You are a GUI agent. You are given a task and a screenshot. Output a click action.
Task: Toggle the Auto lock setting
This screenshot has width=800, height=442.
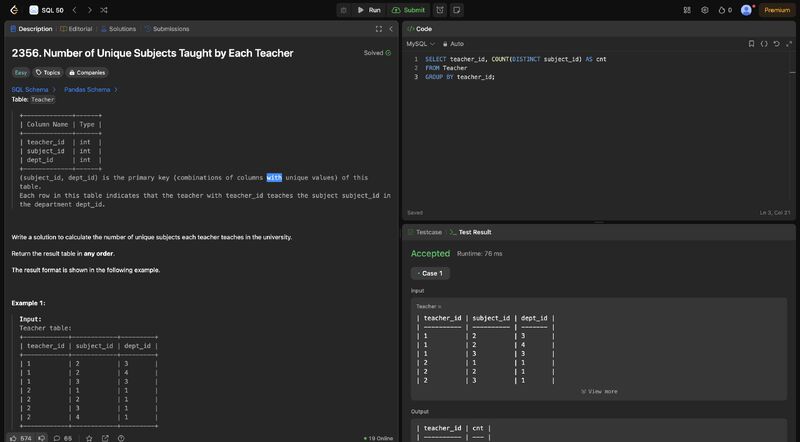point(453,44)
